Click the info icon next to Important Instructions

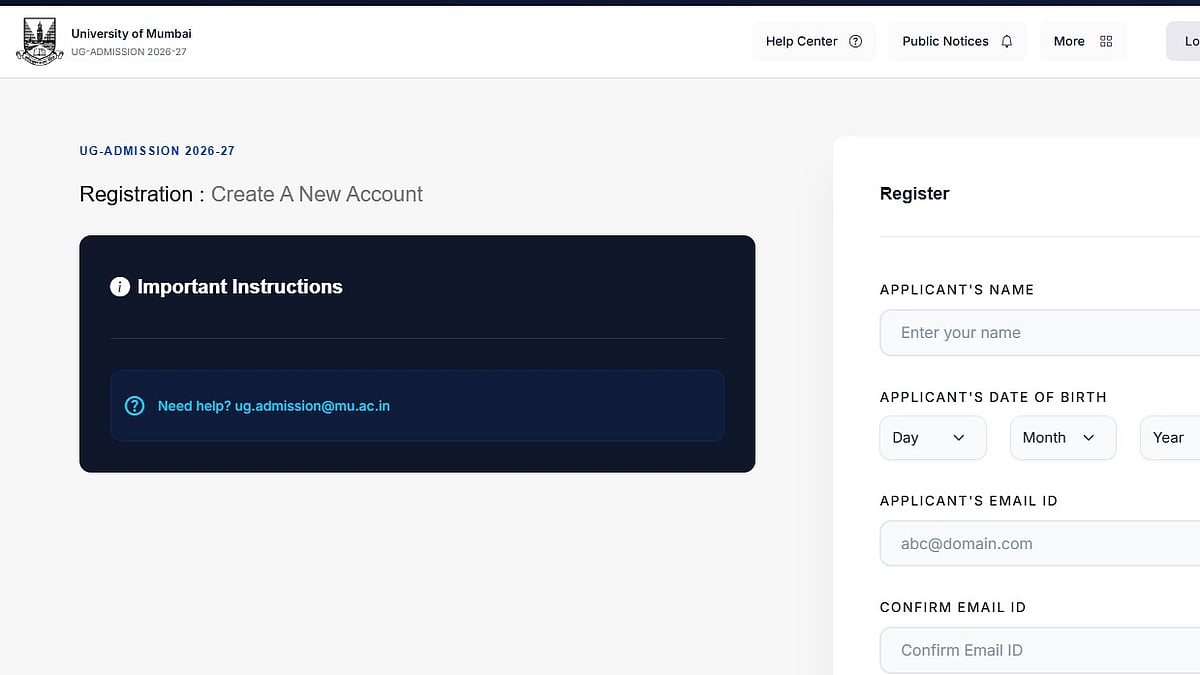click(x=120, y=287)
